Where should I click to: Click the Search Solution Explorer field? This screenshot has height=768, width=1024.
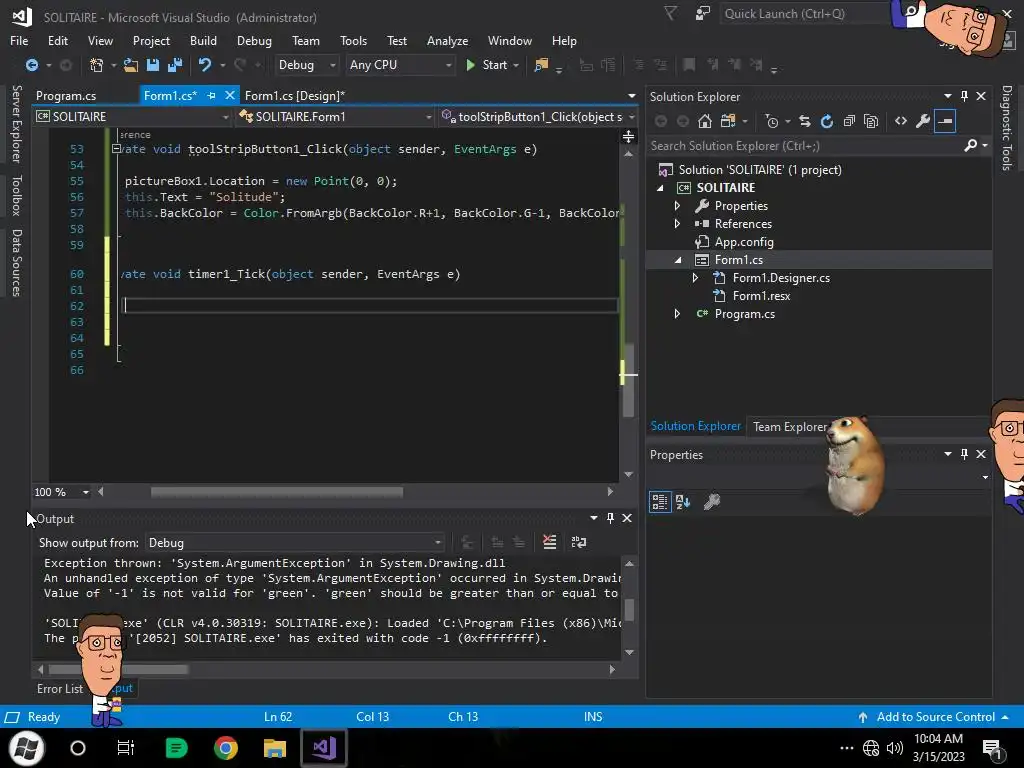(x=803, y=146)
